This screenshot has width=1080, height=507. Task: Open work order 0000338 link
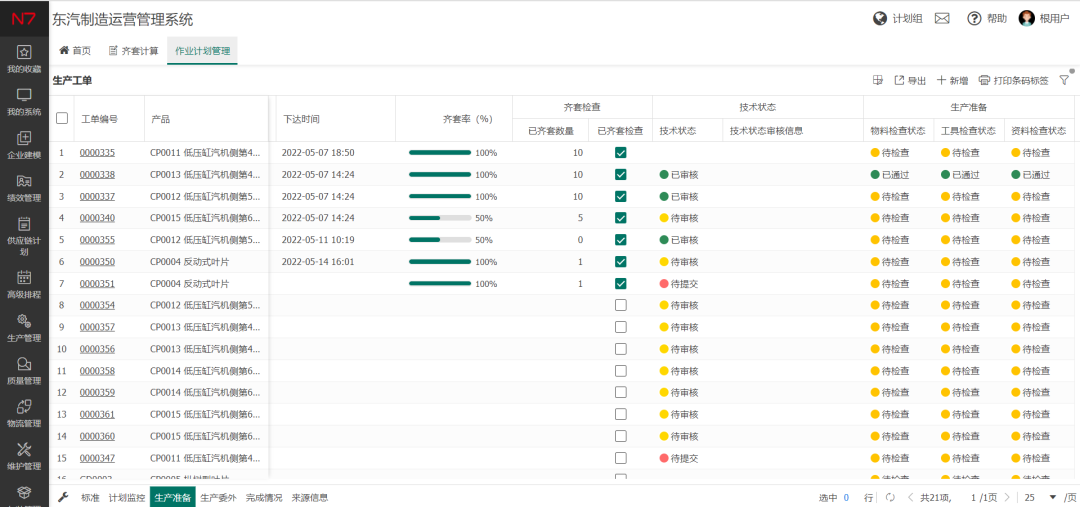[97, 175]
